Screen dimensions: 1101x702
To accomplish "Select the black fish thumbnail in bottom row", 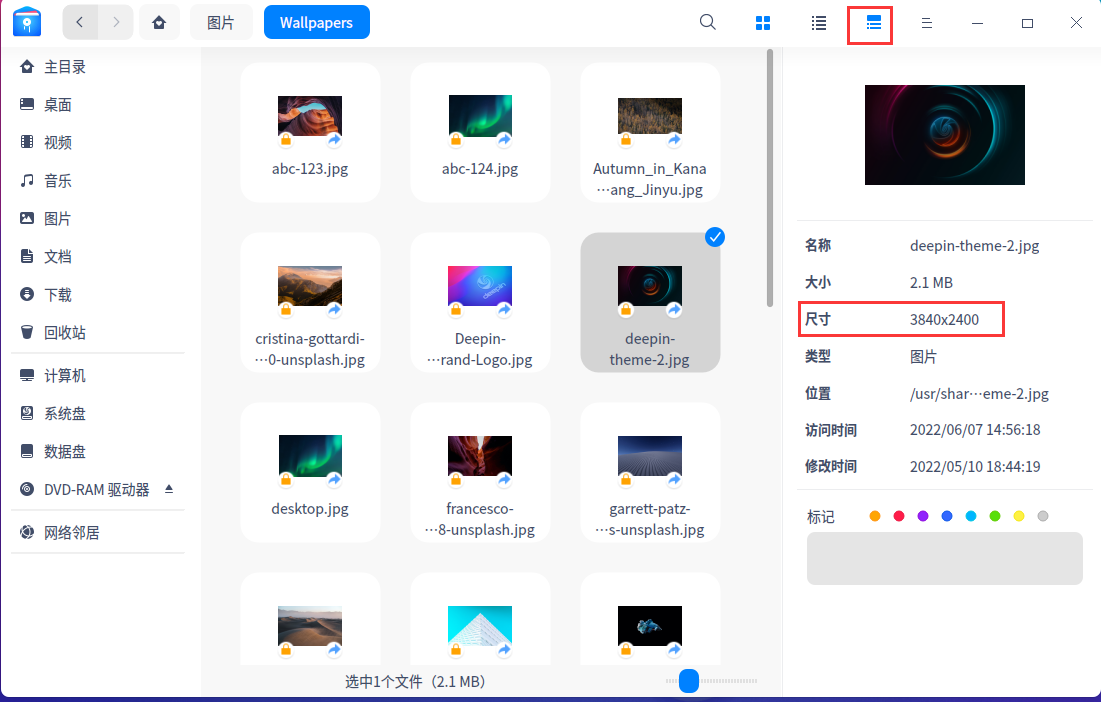I will pyautogui.click(x=650, y=626).
